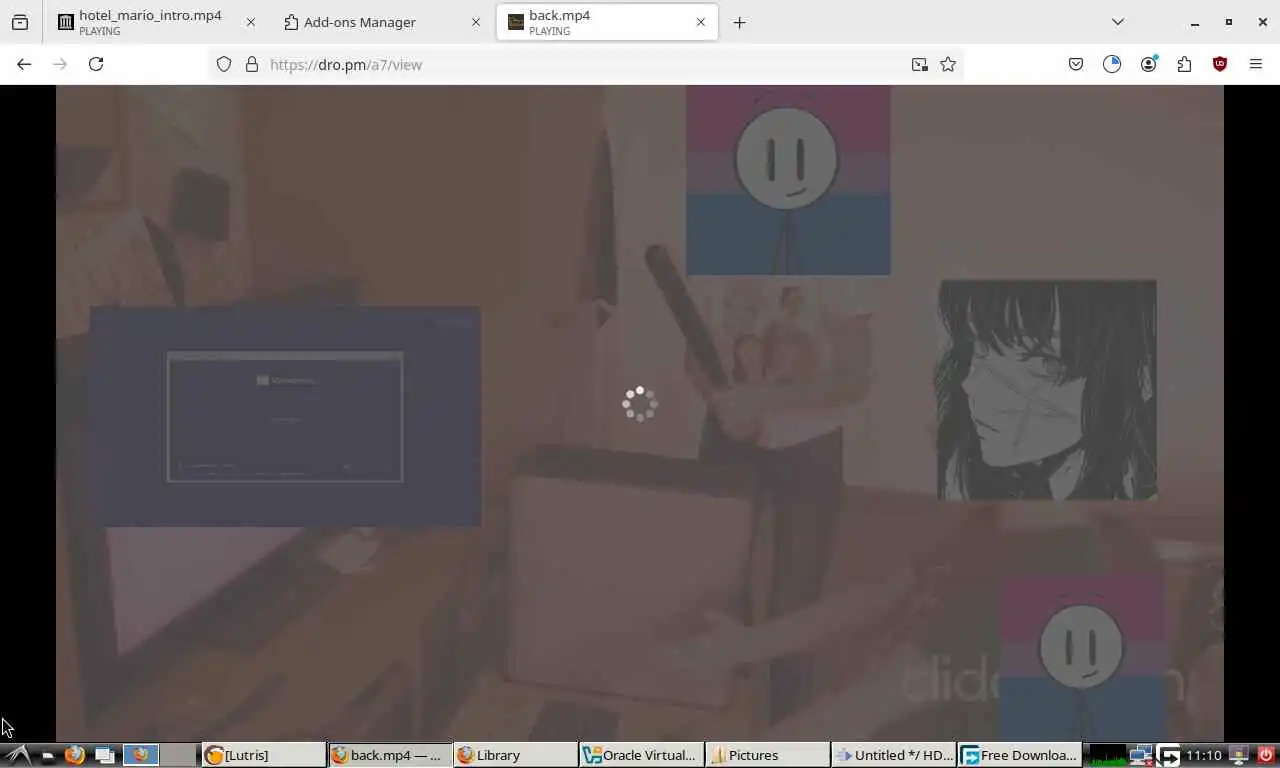The width and height of the screenshot is (1280, 768).
Task: Open uBlock Origin extension popup
Action: (1220, 64)
